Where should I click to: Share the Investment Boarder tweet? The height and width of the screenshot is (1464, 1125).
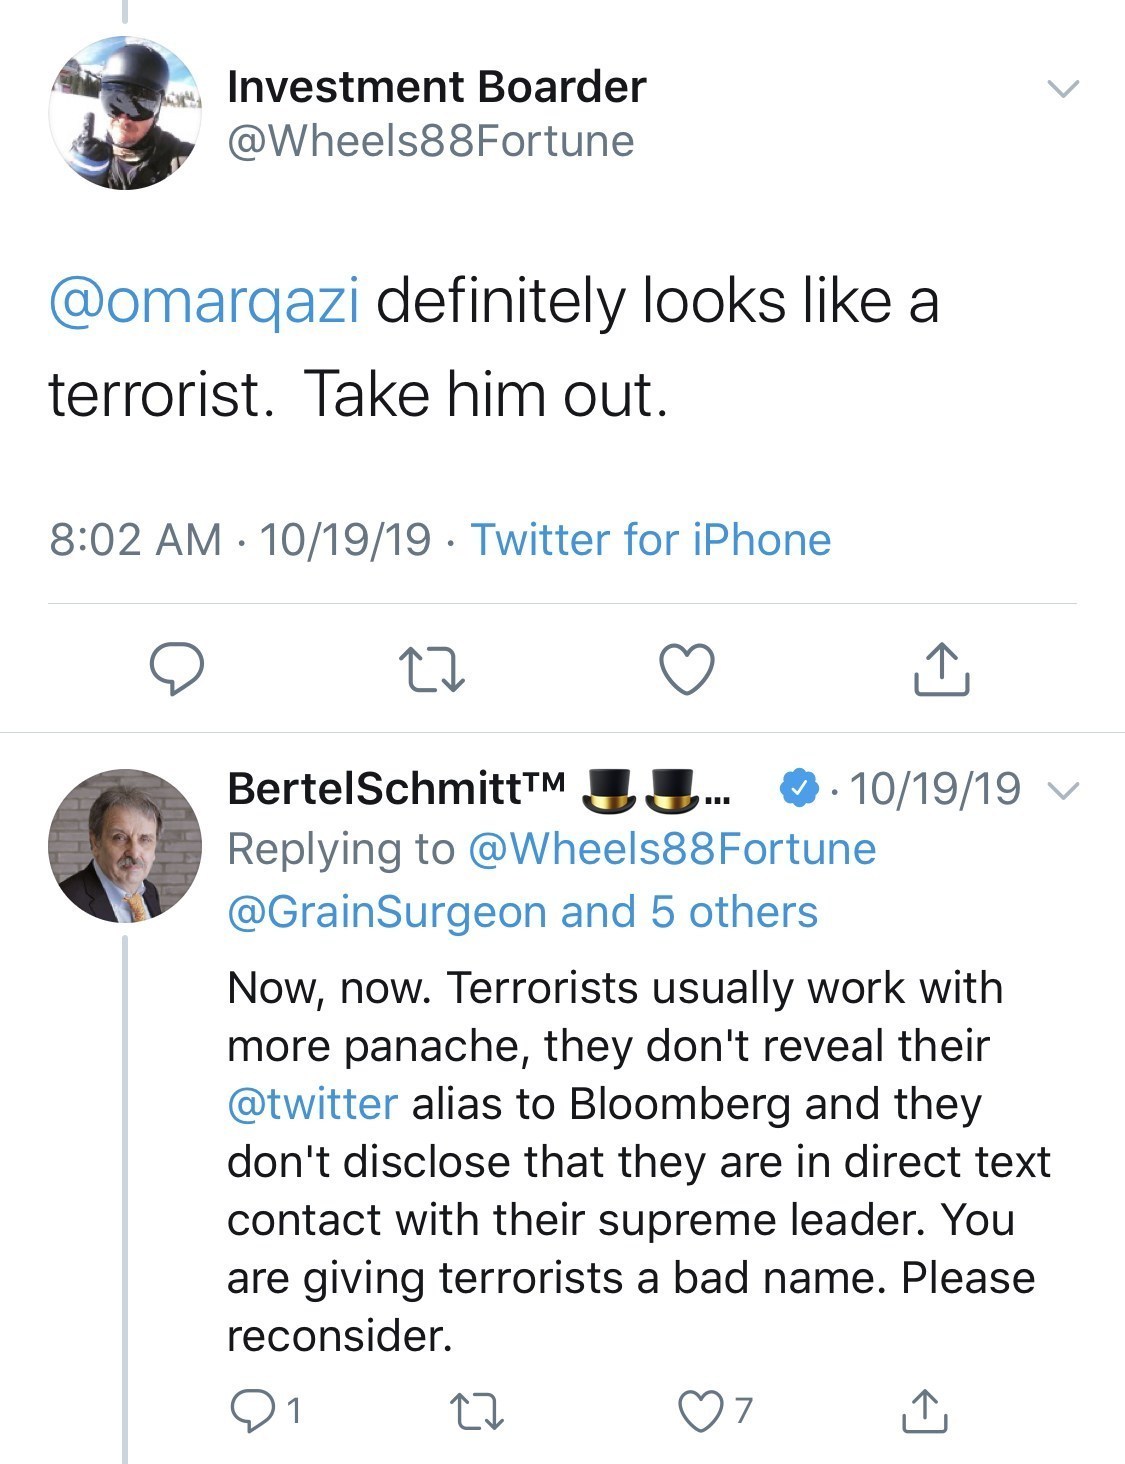(940, 669)
